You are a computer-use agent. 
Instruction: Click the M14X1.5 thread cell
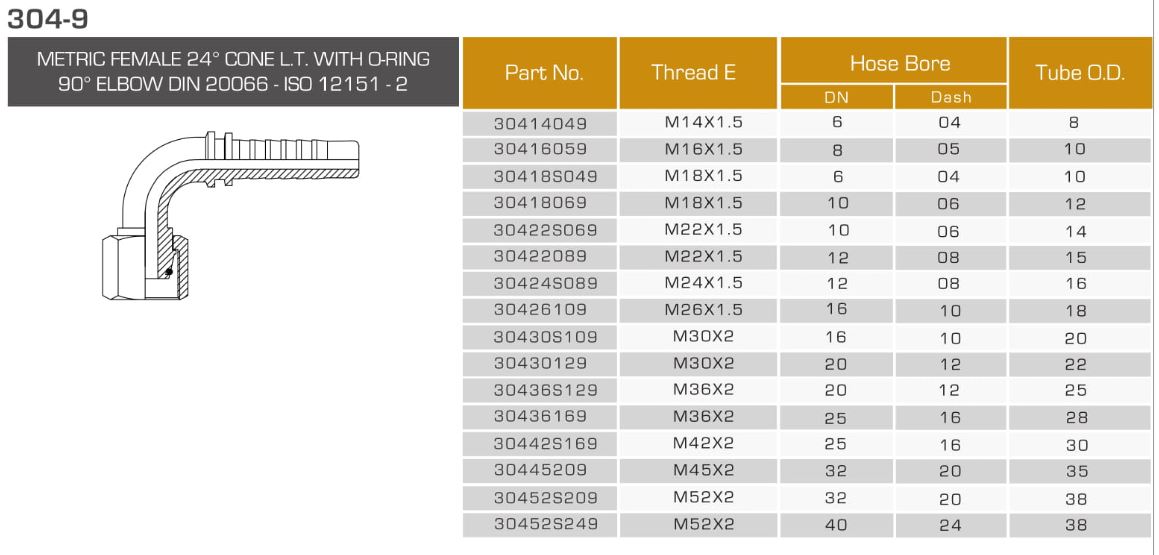tap(703, 124)
